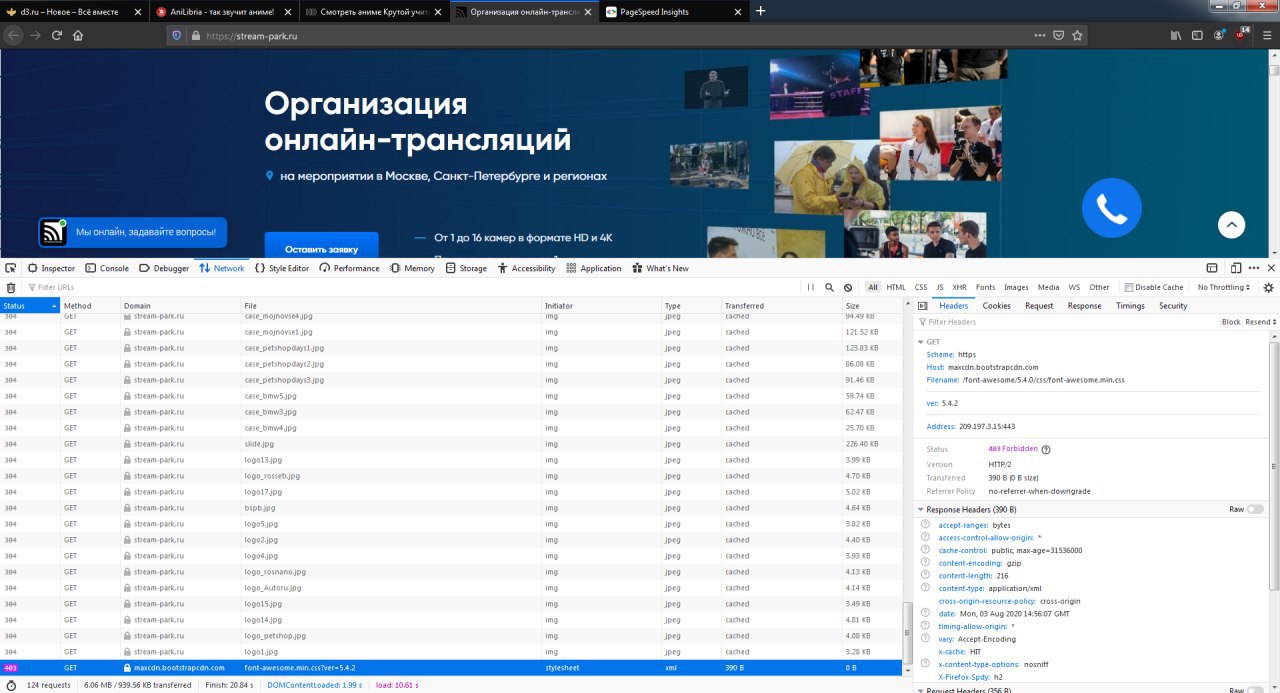Open the Timings tab in request details
Screen dimensions: 1280x693
pos(1130,306)
